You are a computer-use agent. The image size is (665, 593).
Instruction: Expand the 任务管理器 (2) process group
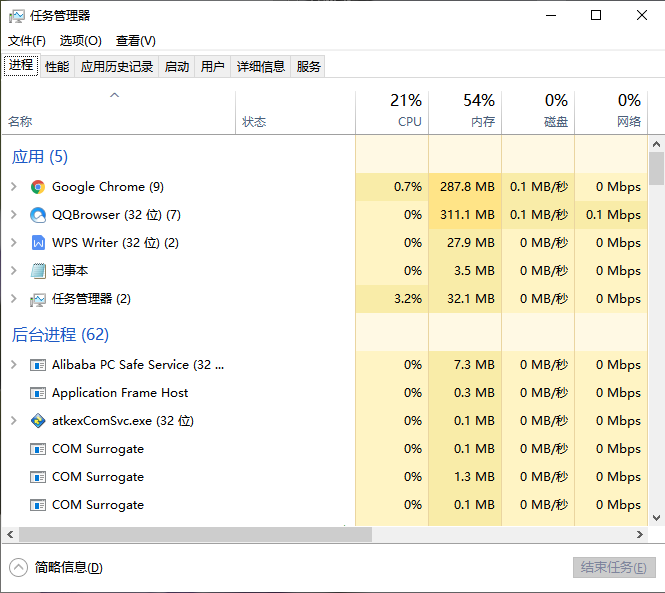(14, 299)
